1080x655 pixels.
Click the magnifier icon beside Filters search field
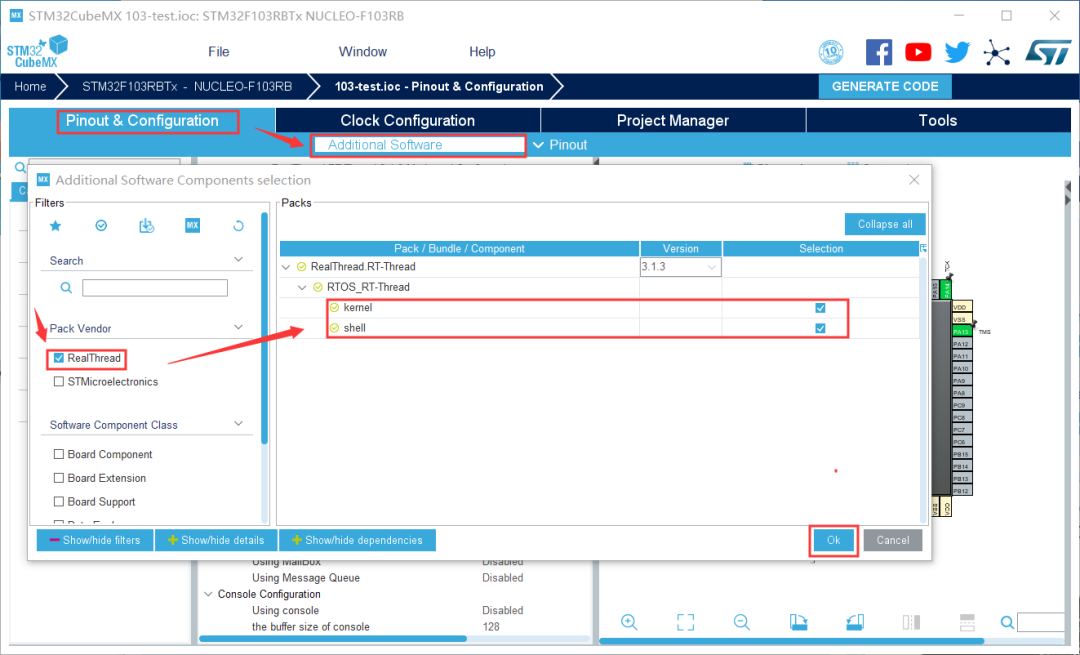point(66,288)
